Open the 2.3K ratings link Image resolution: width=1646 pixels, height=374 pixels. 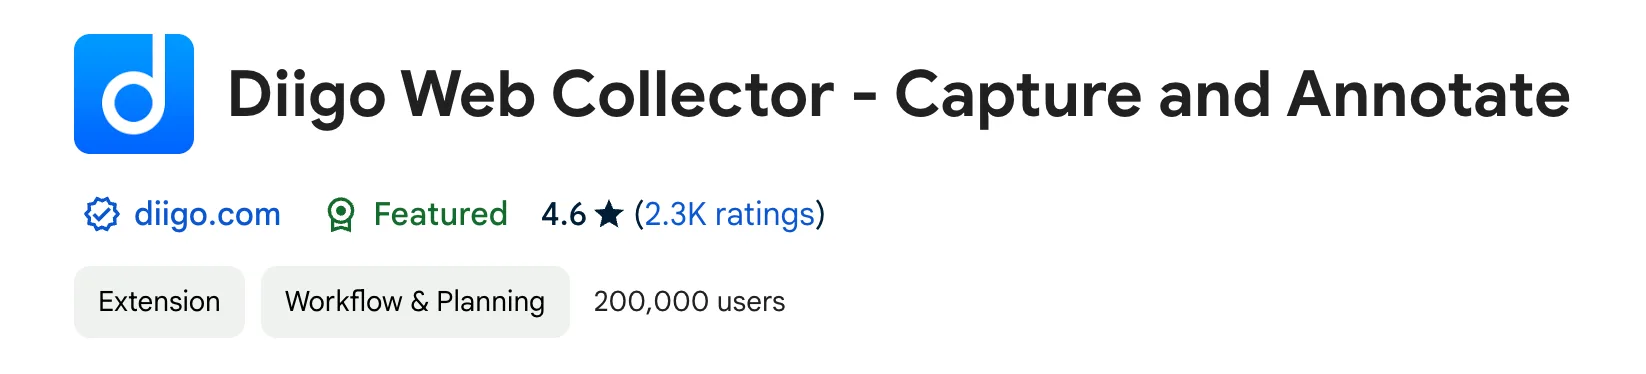730,214
